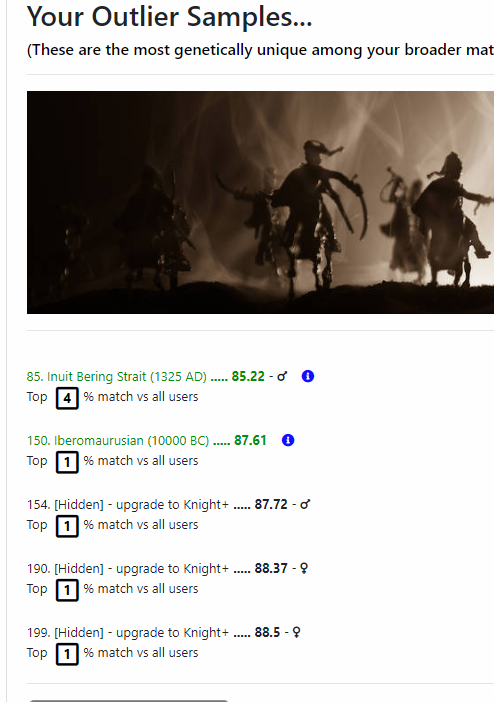Open Inuit Bering Strait (1325 AD) sample
The width and height of the screenshot is (494, 702).
116,377
